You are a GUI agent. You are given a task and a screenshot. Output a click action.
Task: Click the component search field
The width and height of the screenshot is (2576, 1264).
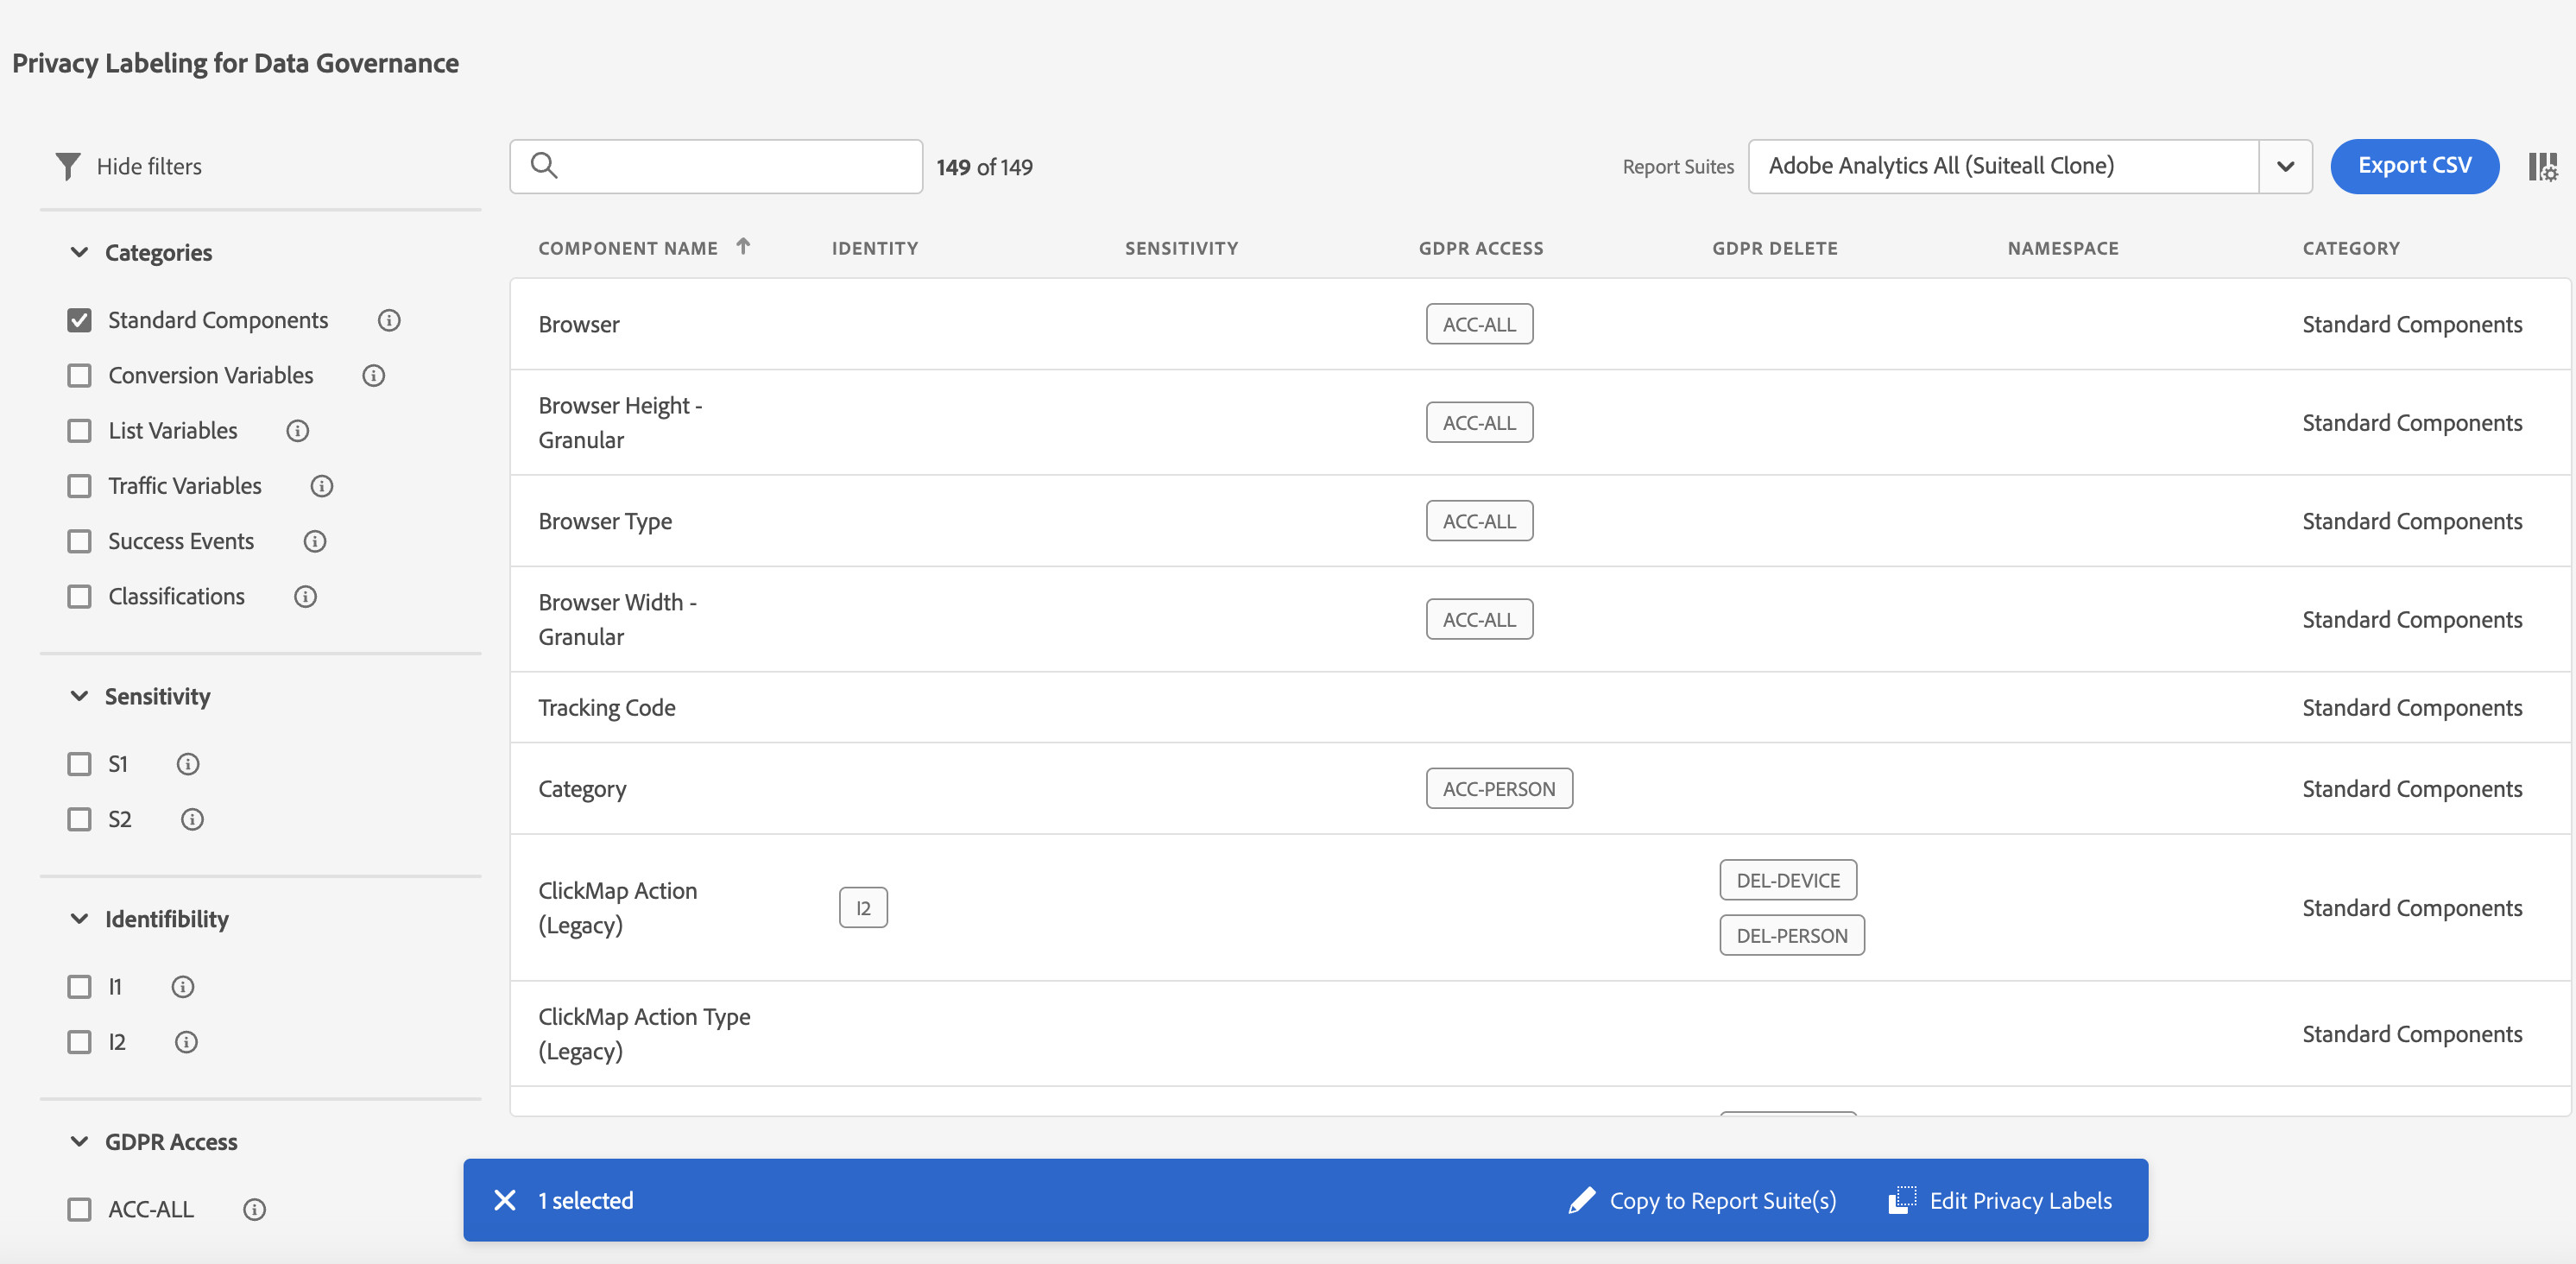click(730, 166)
